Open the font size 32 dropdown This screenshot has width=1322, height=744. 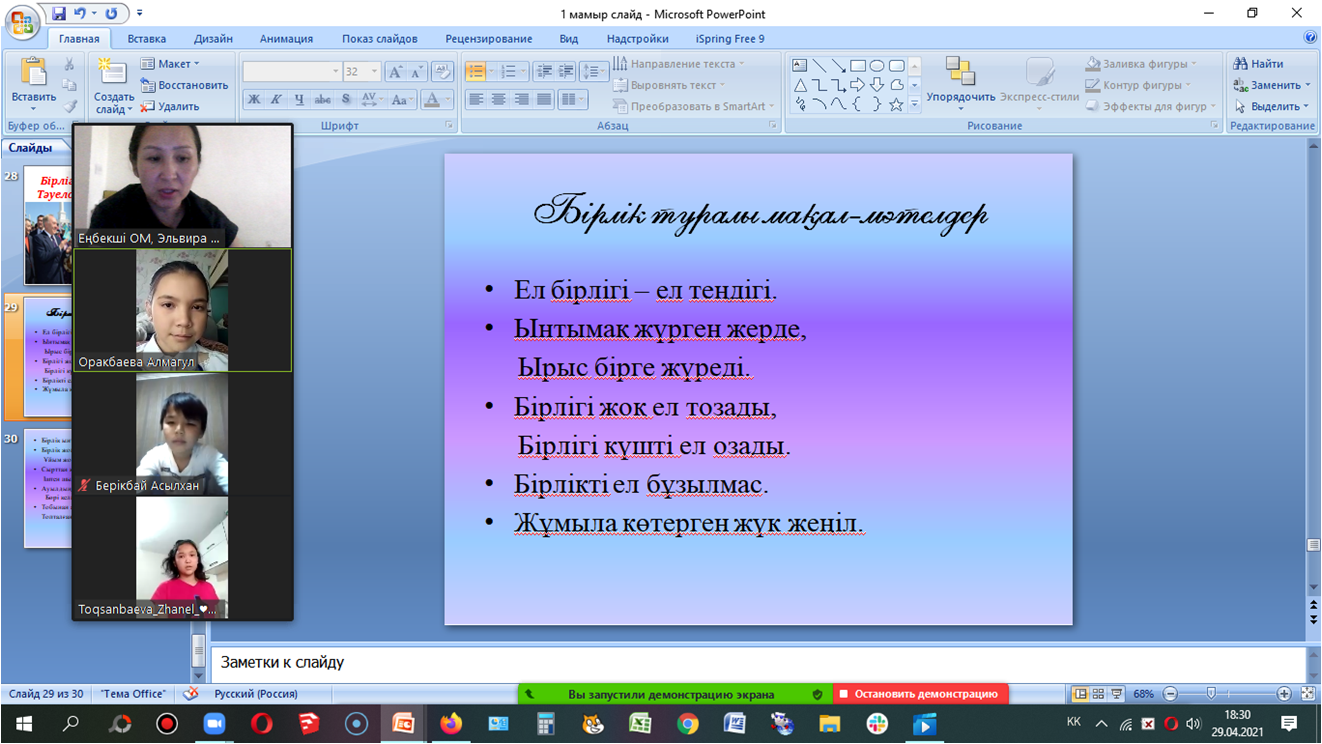[x=375, y=72]
